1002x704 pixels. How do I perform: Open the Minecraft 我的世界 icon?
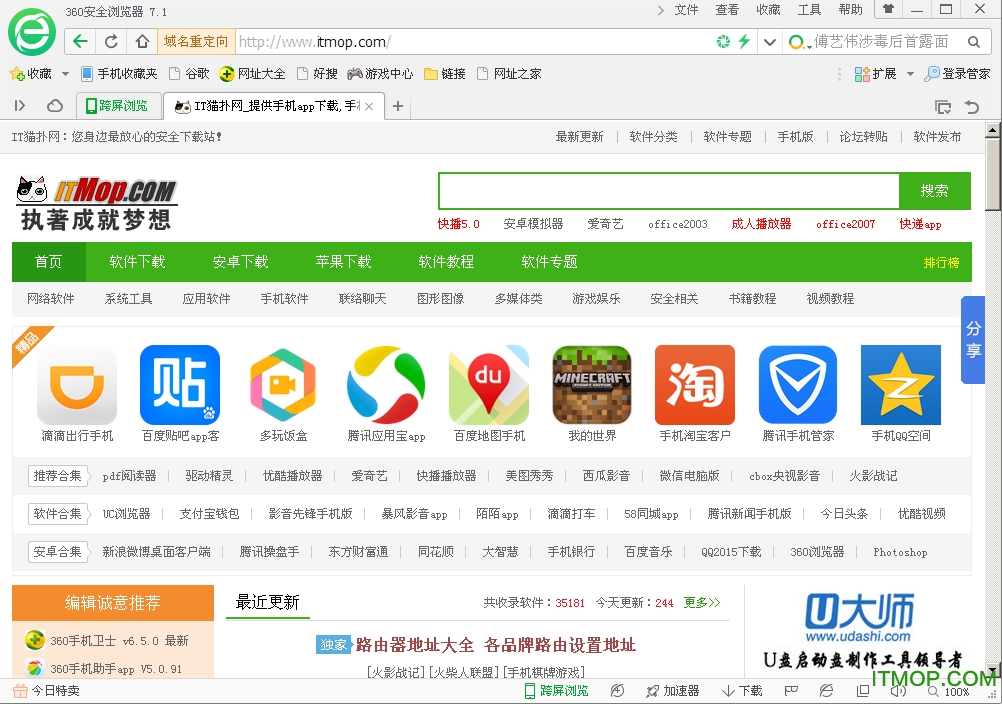point(592,385)
